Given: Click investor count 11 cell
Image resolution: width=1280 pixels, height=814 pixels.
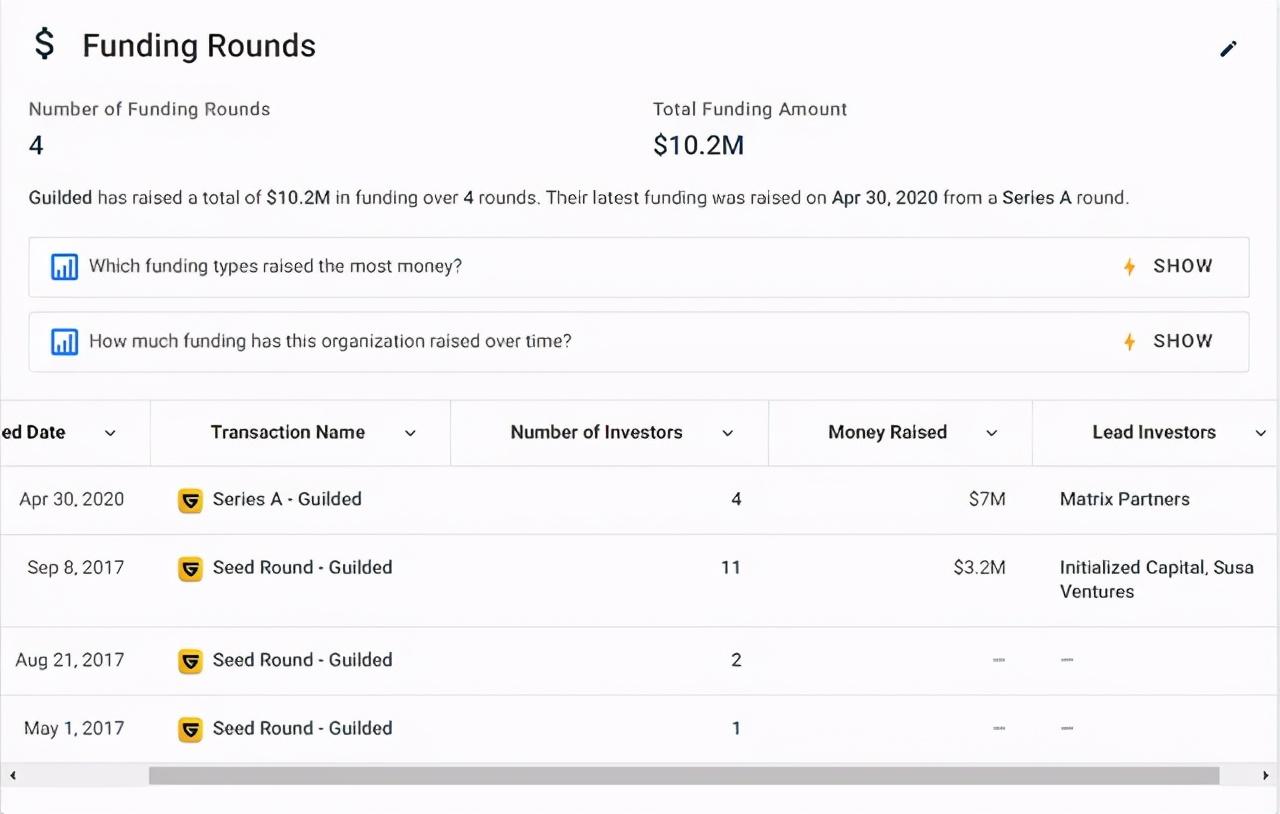Looking at the screenshot, I should (731, 567).
